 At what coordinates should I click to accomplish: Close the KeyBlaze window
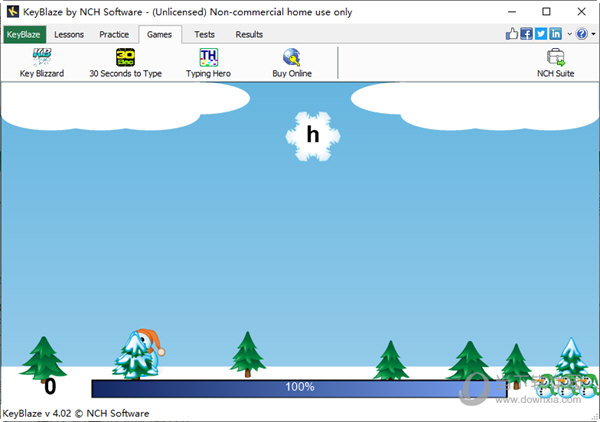pyautogui.click(x=581, y=12)
